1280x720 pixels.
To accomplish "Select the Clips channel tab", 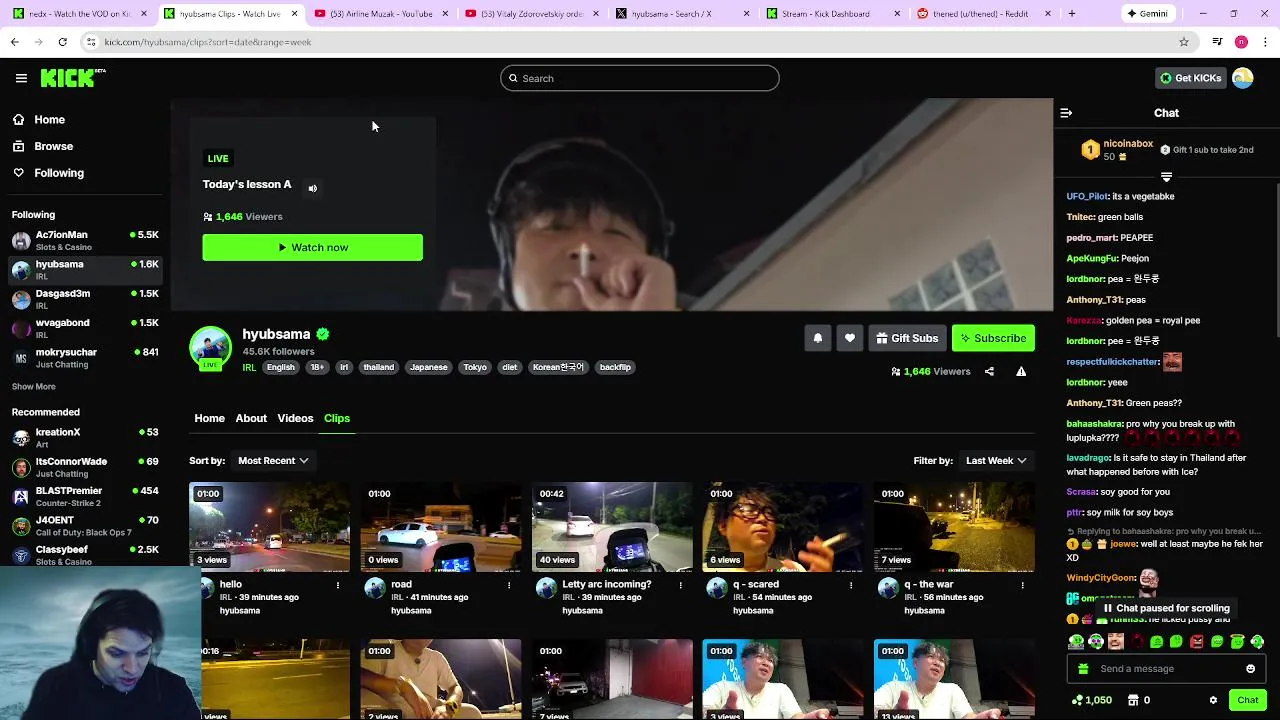I will point(337,418).
